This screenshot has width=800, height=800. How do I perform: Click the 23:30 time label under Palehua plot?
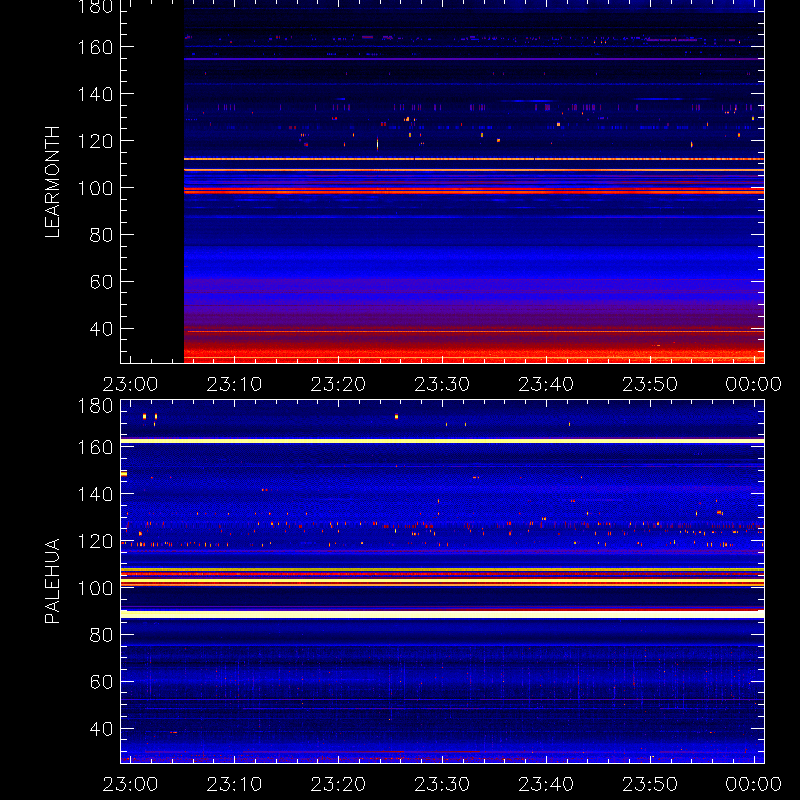tap(442, 784)
